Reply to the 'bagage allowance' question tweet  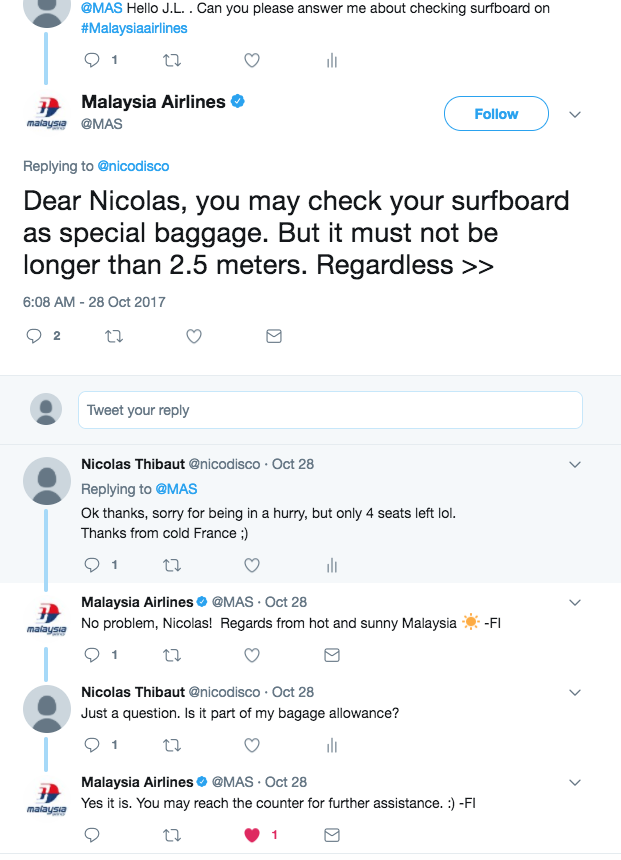(x=92, y=745)
